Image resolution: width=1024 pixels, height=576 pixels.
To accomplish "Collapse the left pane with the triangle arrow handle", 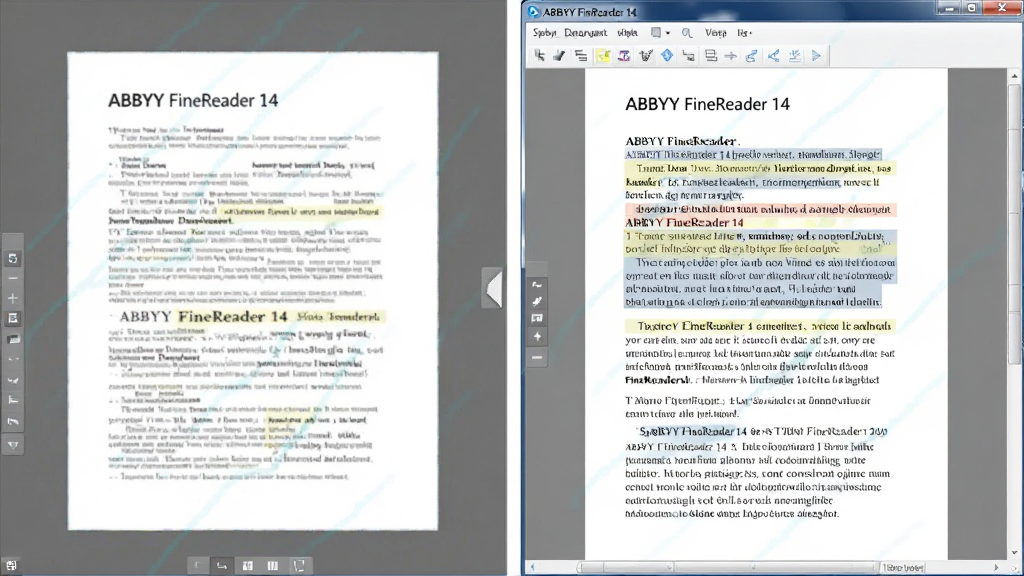I will click(493, 288).
